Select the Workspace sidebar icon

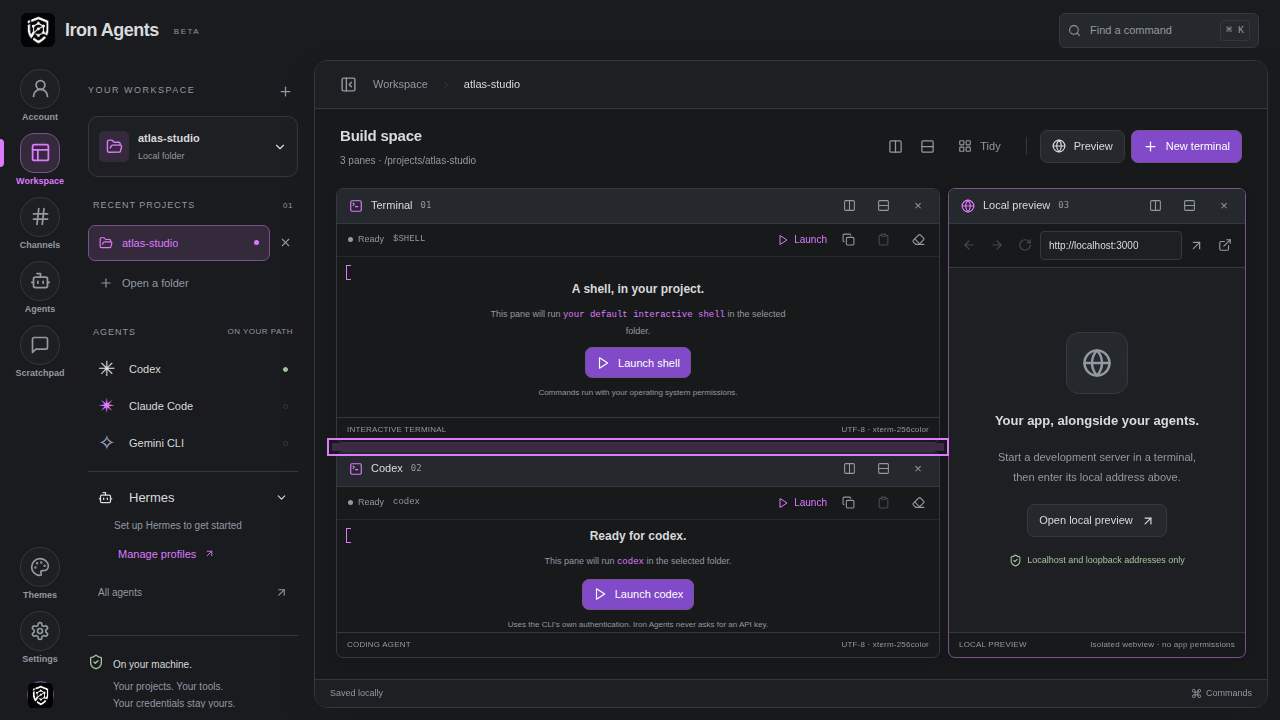click(x=40, y=153)
